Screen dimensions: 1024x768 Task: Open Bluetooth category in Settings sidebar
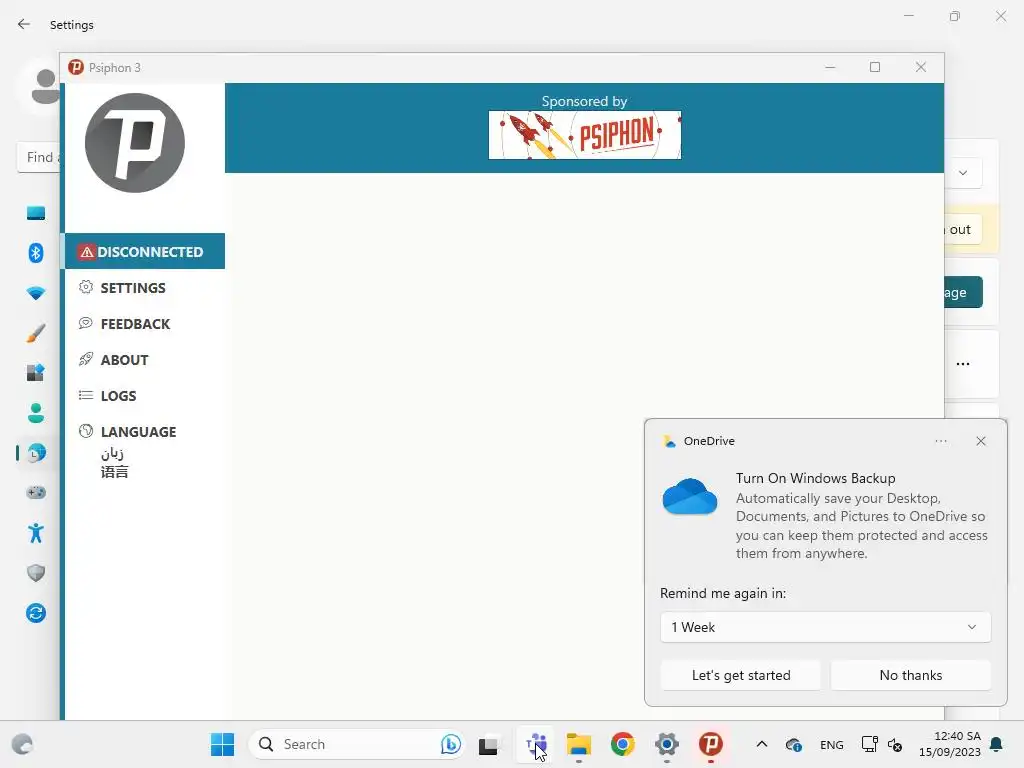[x=36, y=253]
